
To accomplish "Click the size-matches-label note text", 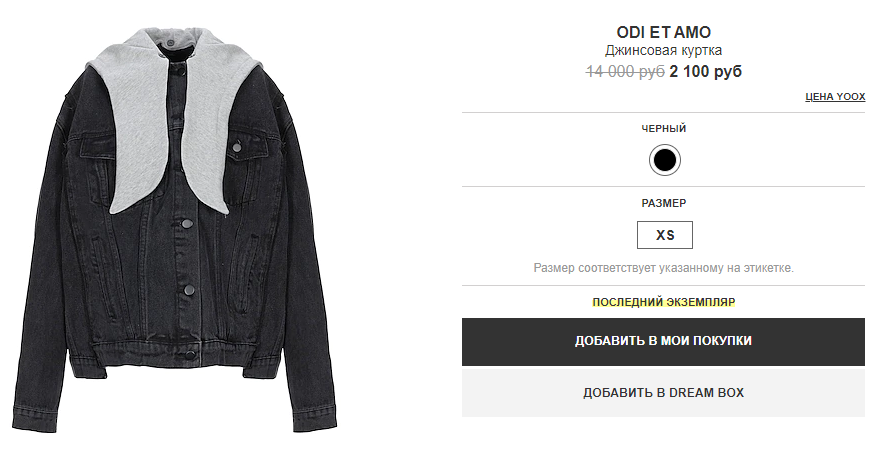I will tap(663, 268).
